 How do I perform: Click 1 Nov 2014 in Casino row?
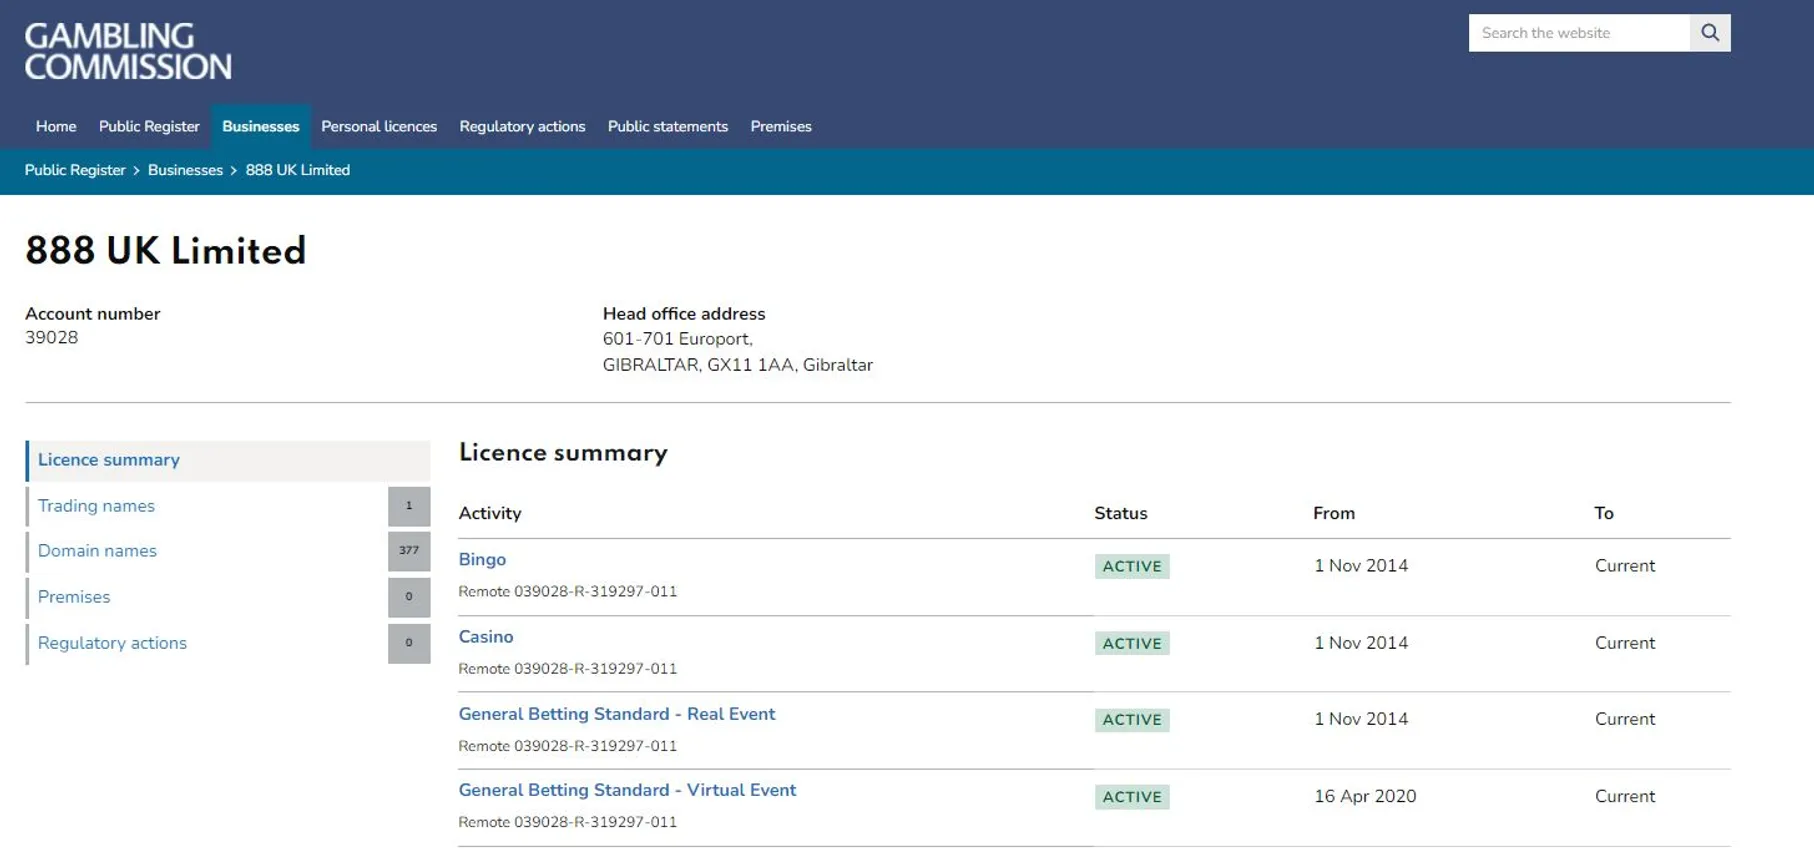point(1361,643)
